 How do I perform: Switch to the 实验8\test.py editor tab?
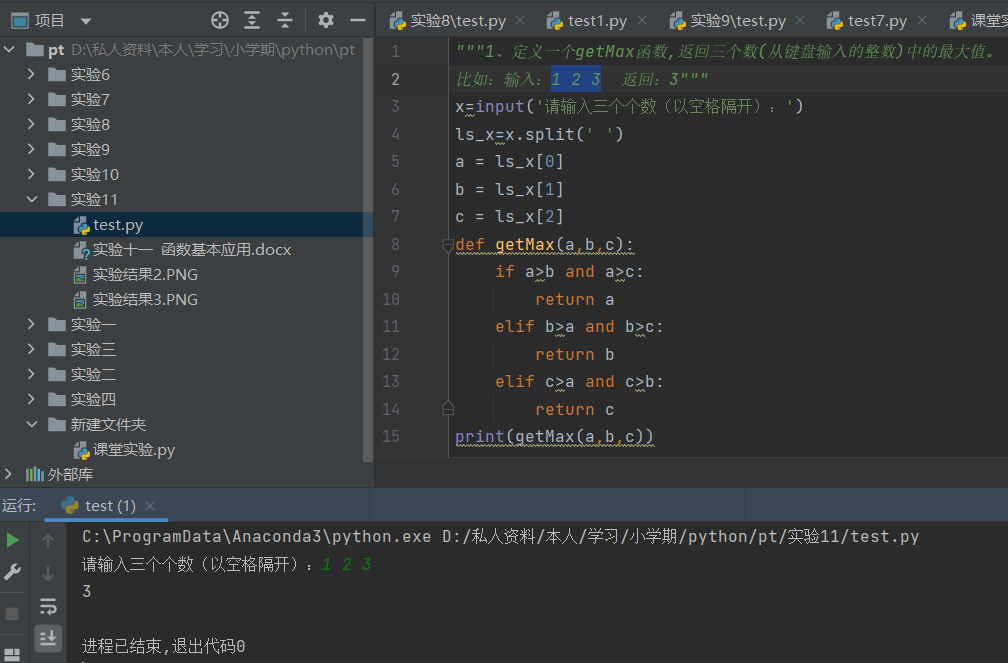pyautogui.click(x=458, y=21)
